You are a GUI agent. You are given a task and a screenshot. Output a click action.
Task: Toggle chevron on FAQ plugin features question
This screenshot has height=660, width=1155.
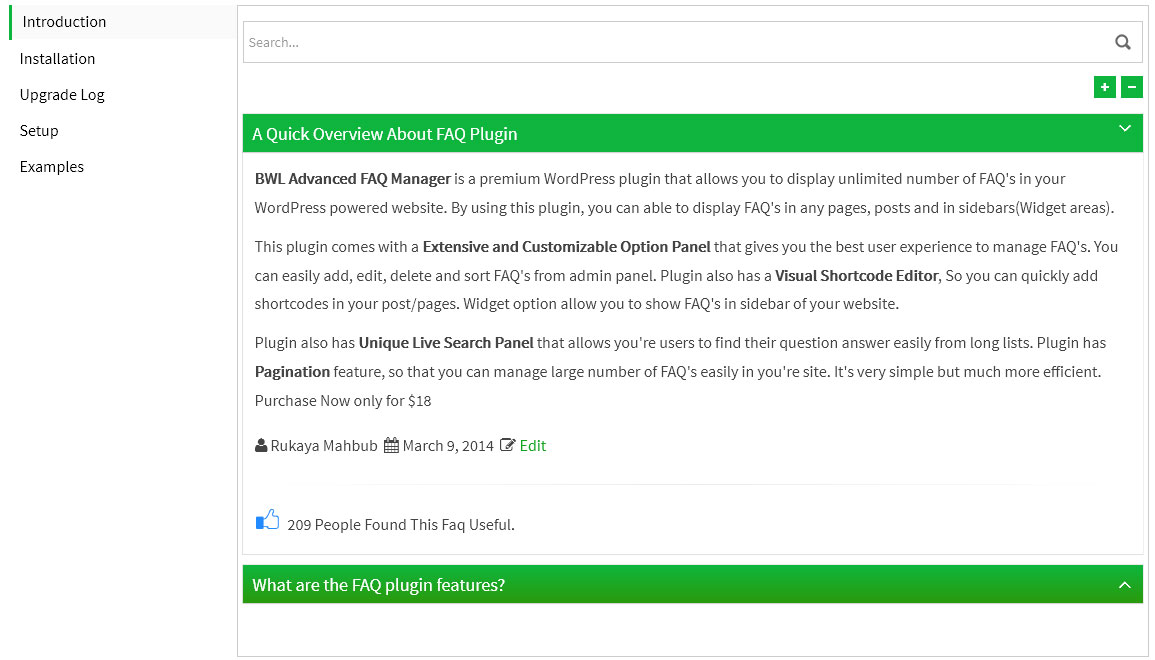(x=1124, y=585)
